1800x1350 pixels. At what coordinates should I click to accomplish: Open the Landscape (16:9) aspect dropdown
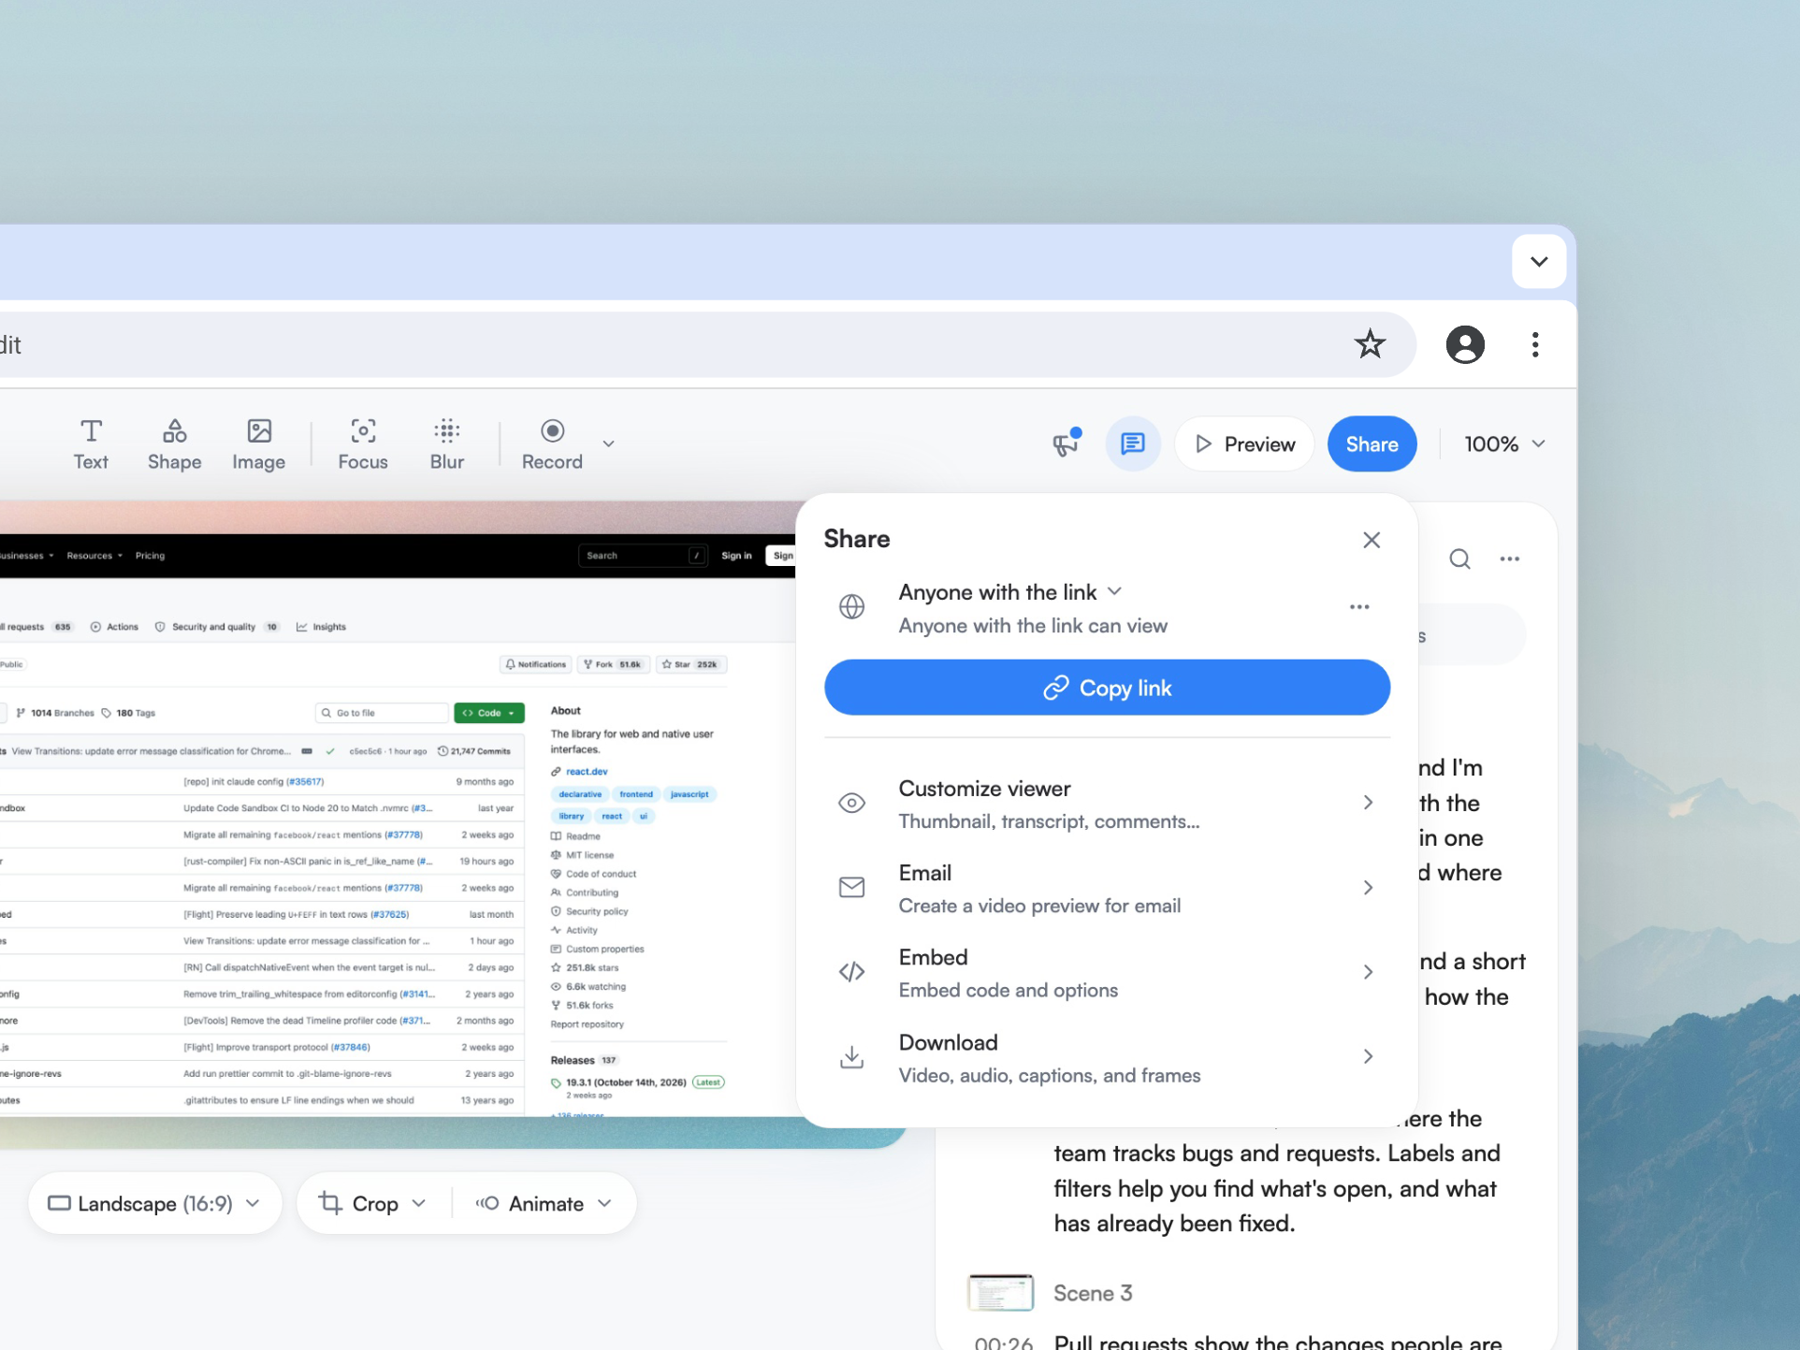(155, 1204)
